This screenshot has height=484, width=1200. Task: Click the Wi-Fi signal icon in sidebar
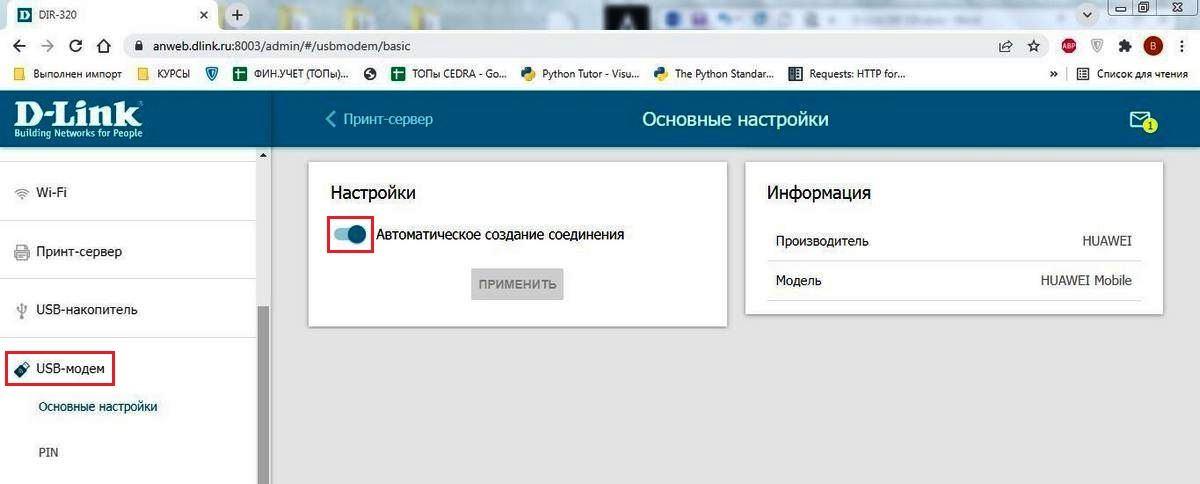coord(22,193)
